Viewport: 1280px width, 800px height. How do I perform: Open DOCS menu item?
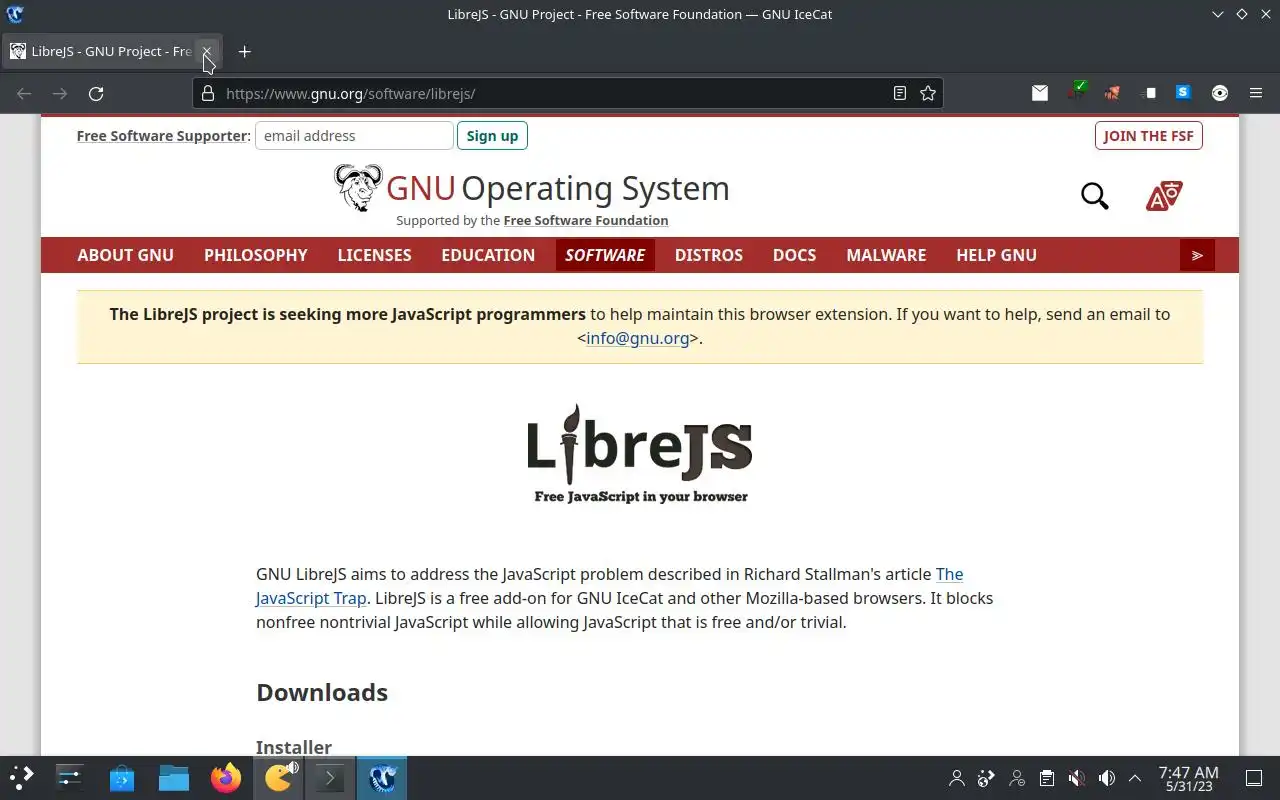[794, 255]
